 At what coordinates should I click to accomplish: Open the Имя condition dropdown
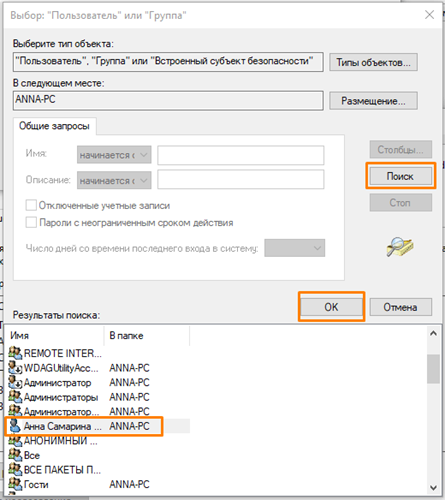[114, 155]
